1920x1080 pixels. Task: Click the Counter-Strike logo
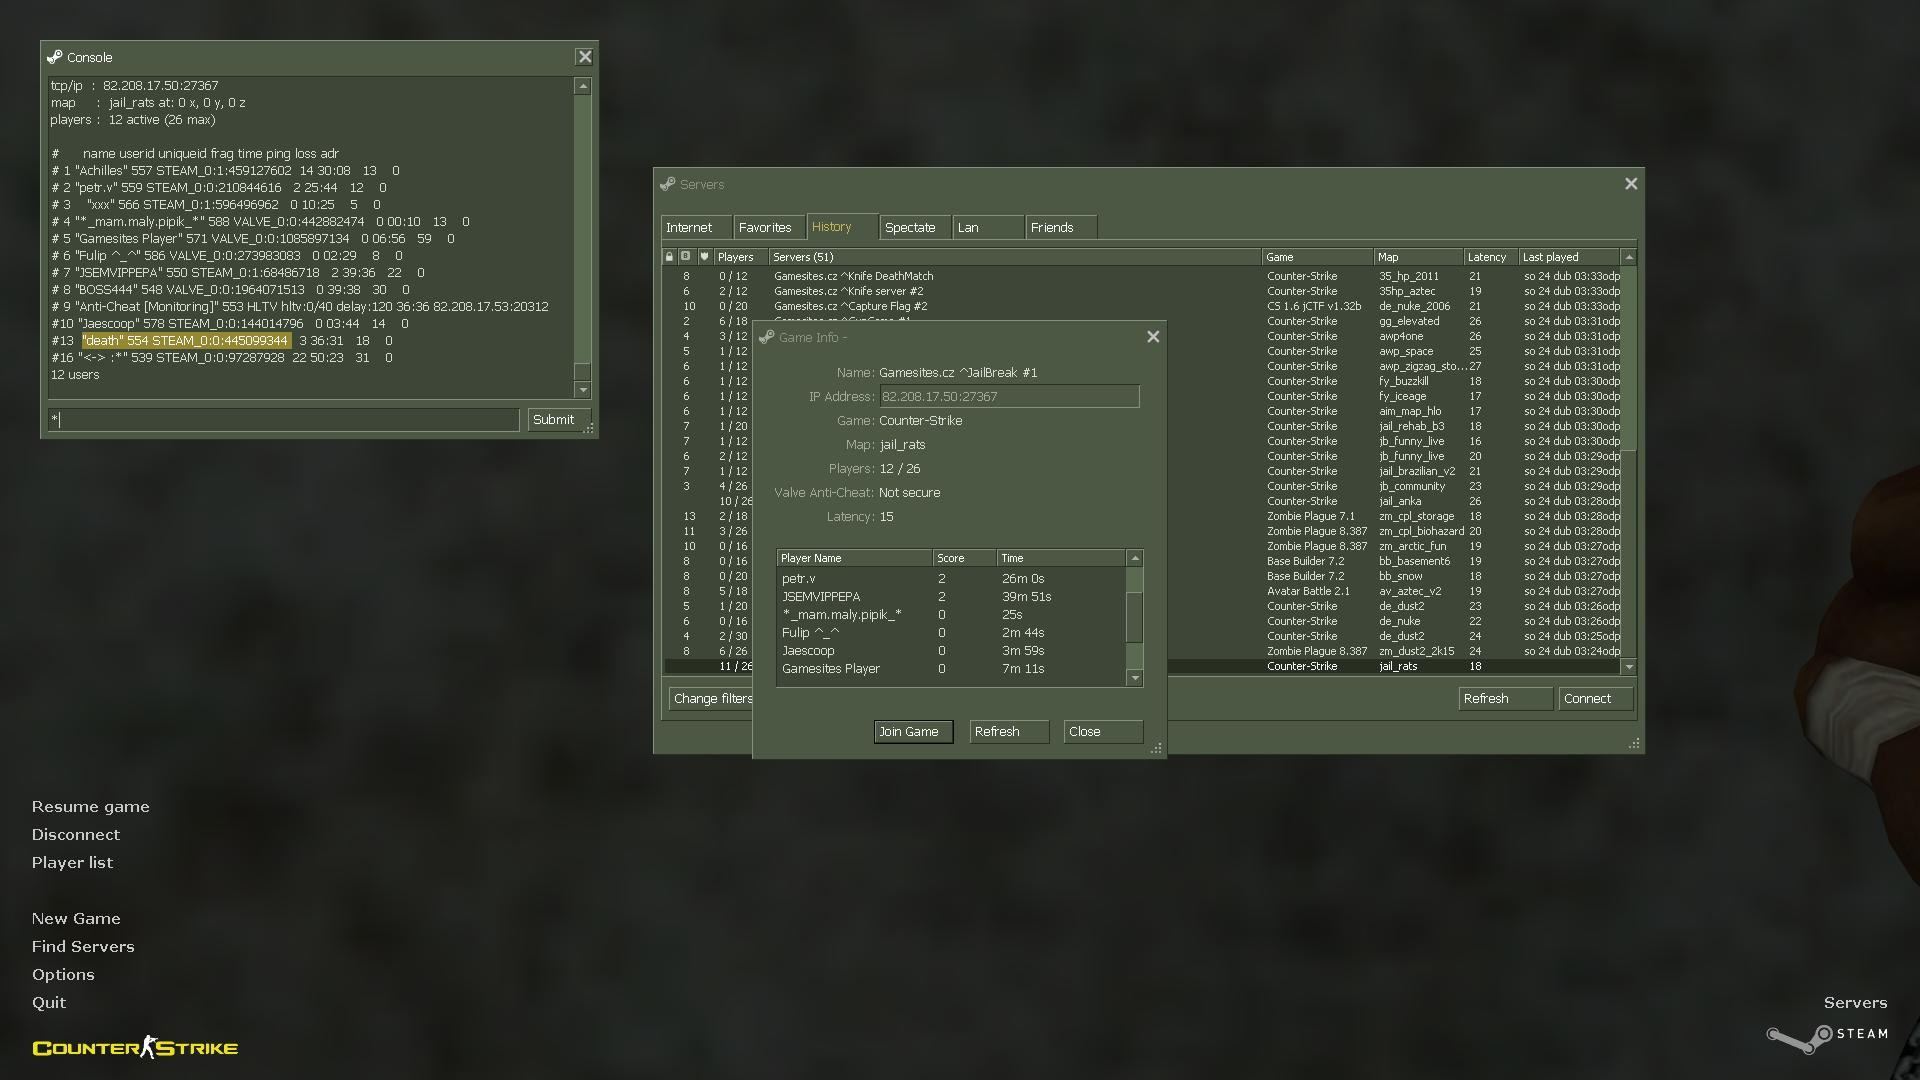(135, 1047)
